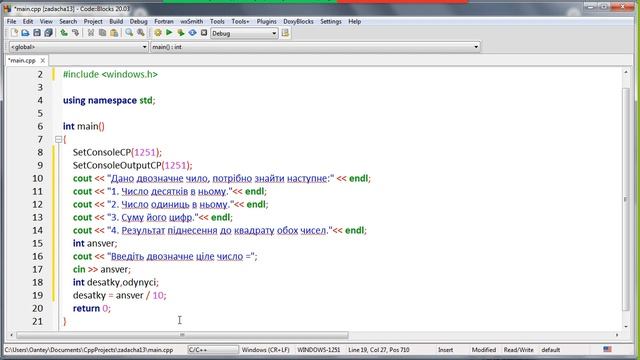Viewport: 640px width, 360px height.
Task: Click the Save all files icon
Action: point(48,33)
